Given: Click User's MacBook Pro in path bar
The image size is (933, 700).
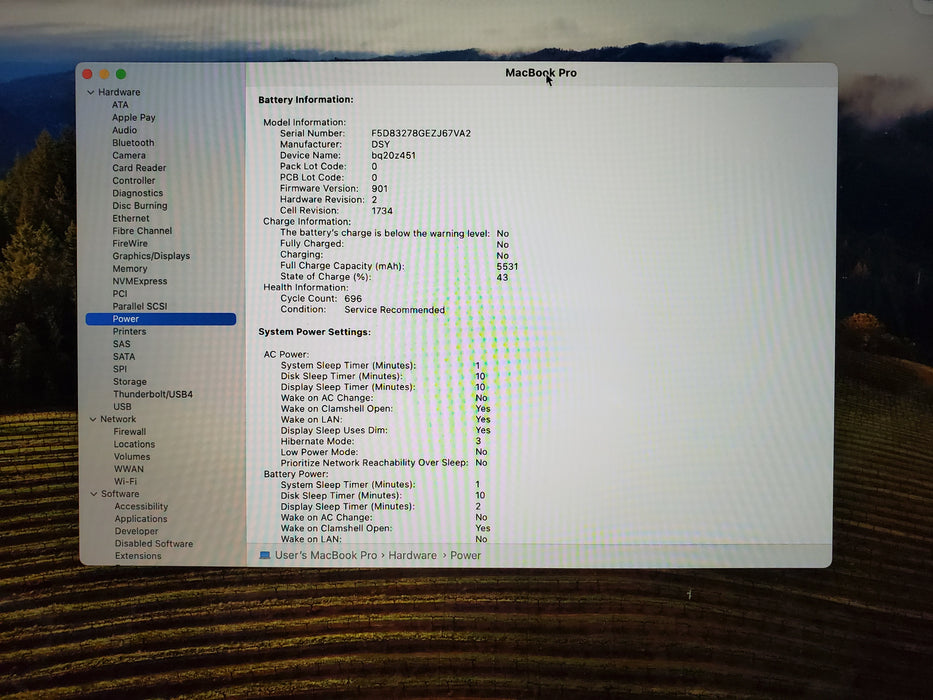Looking at the screenshot, I should coord(326,555).
